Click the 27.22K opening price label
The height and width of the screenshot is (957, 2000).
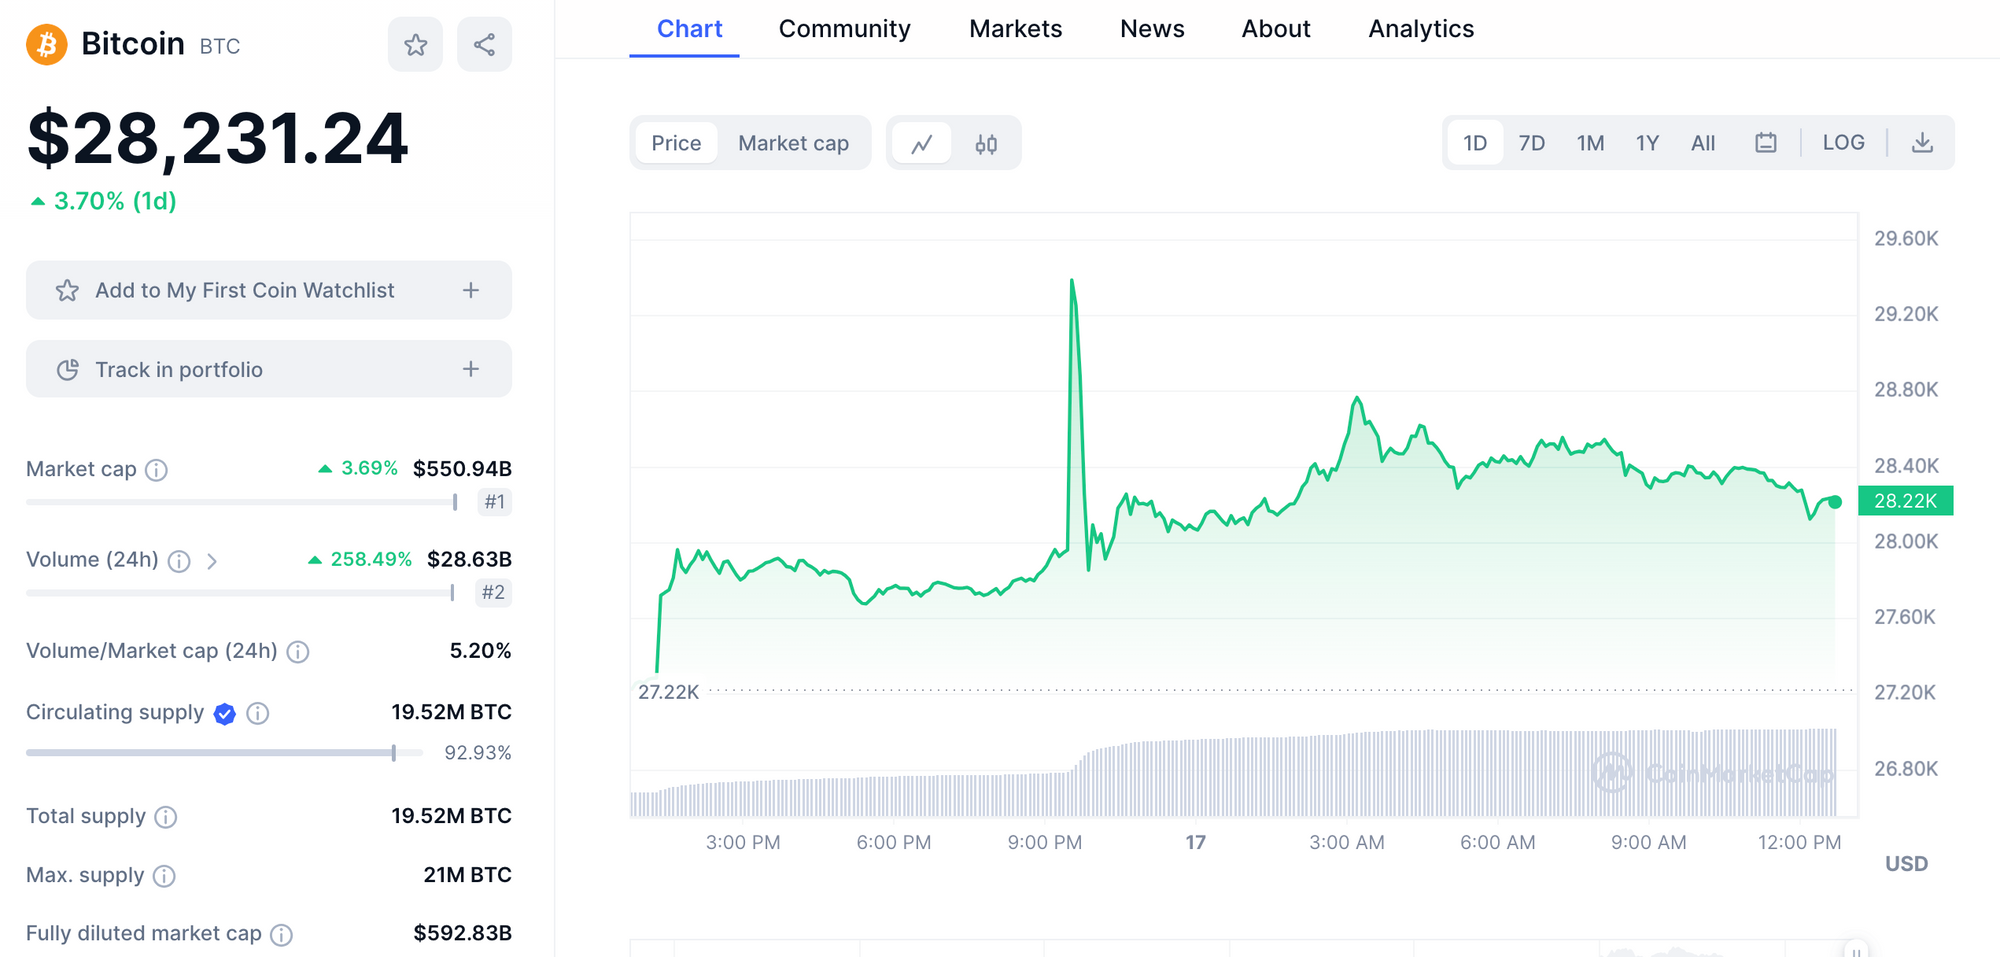point(668,692)
